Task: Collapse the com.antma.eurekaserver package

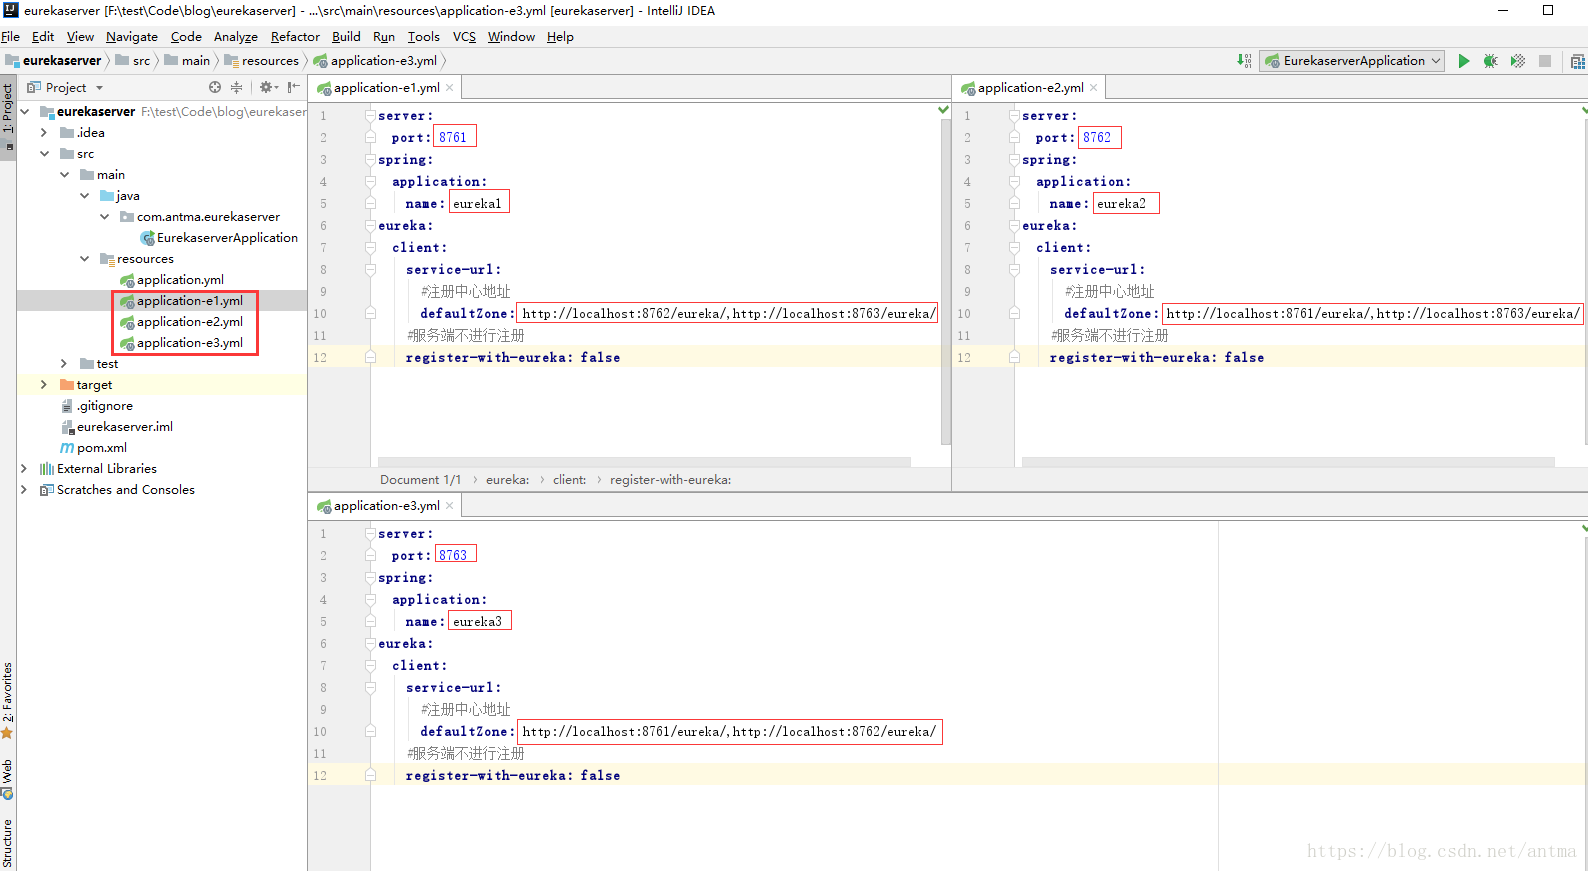Action: pyautogui.click(x=104, y=217)
